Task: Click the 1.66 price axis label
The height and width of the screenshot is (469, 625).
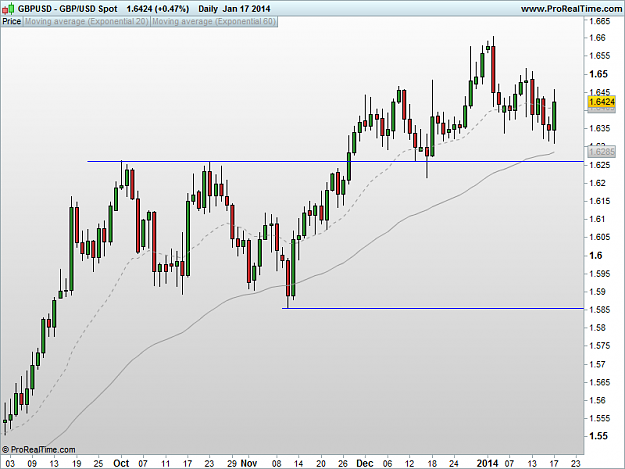Action: coord(597,38)
